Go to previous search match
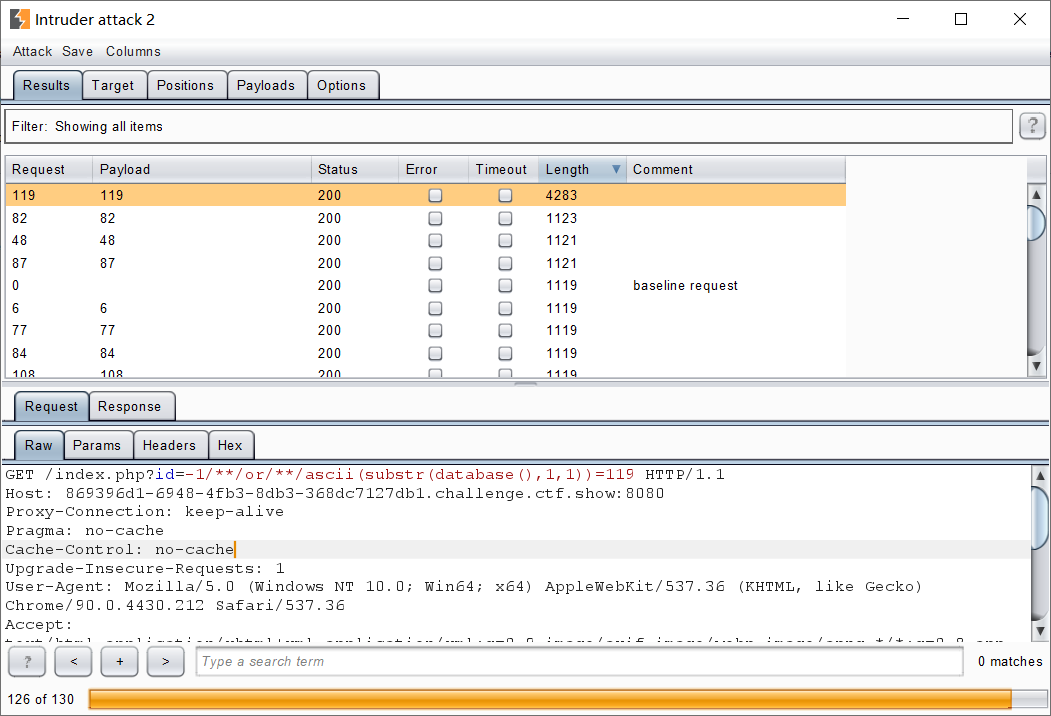The image size is (1051, 716). [73, 662]
